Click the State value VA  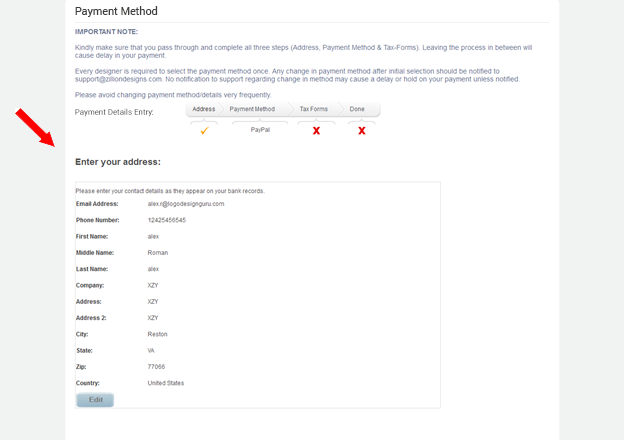(x=152, y=350)
